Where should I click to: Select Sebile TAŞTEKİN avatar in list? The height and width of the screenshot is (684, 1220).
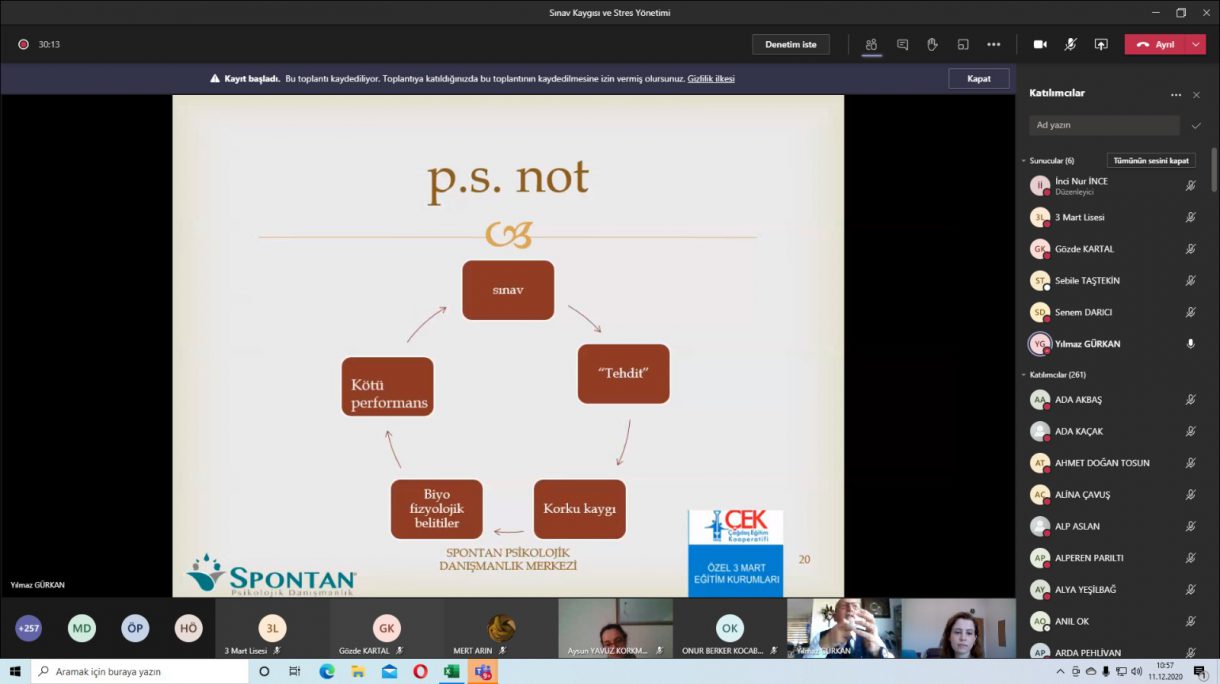(1040, 281)
